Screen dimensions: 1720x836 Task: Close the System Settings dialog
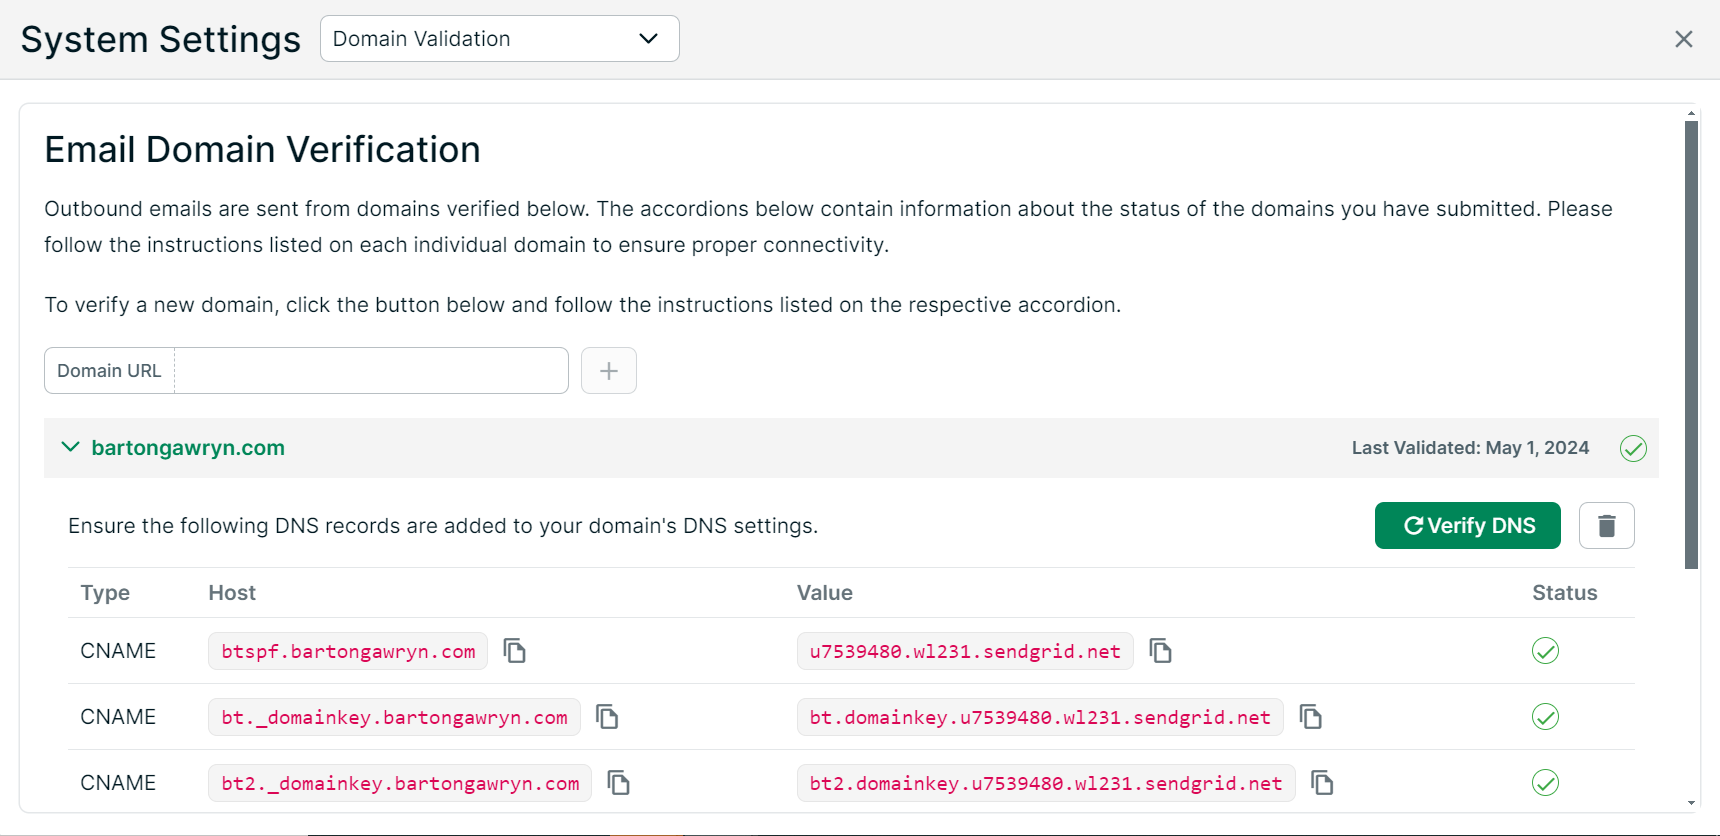click(1683, 39)
